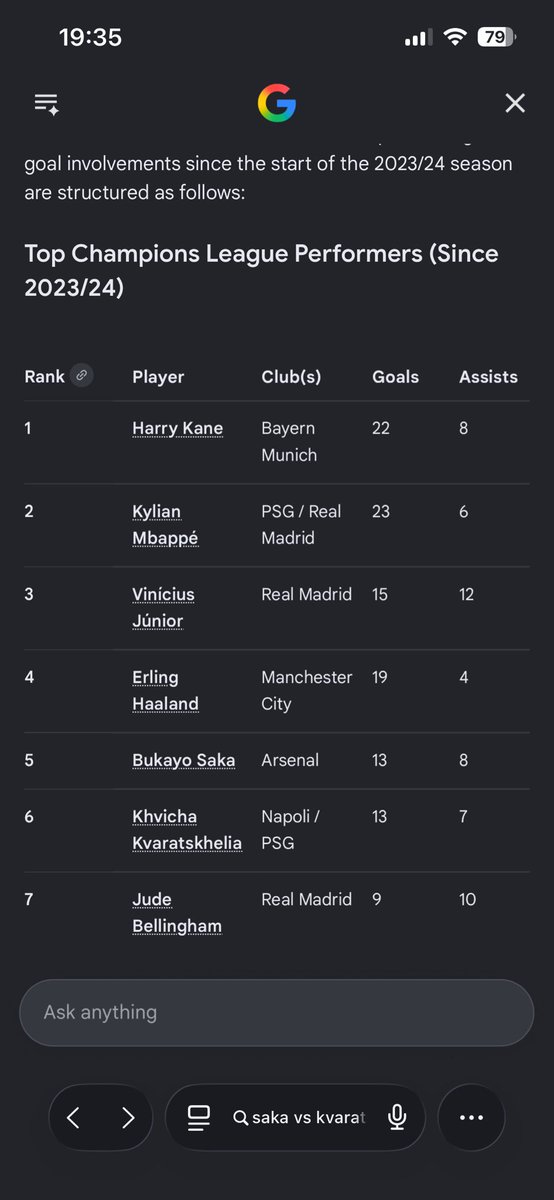Tap the magnifier search icon
Image resolution: width=554 pixels, height=1200 pixels.
[240, 1118]
